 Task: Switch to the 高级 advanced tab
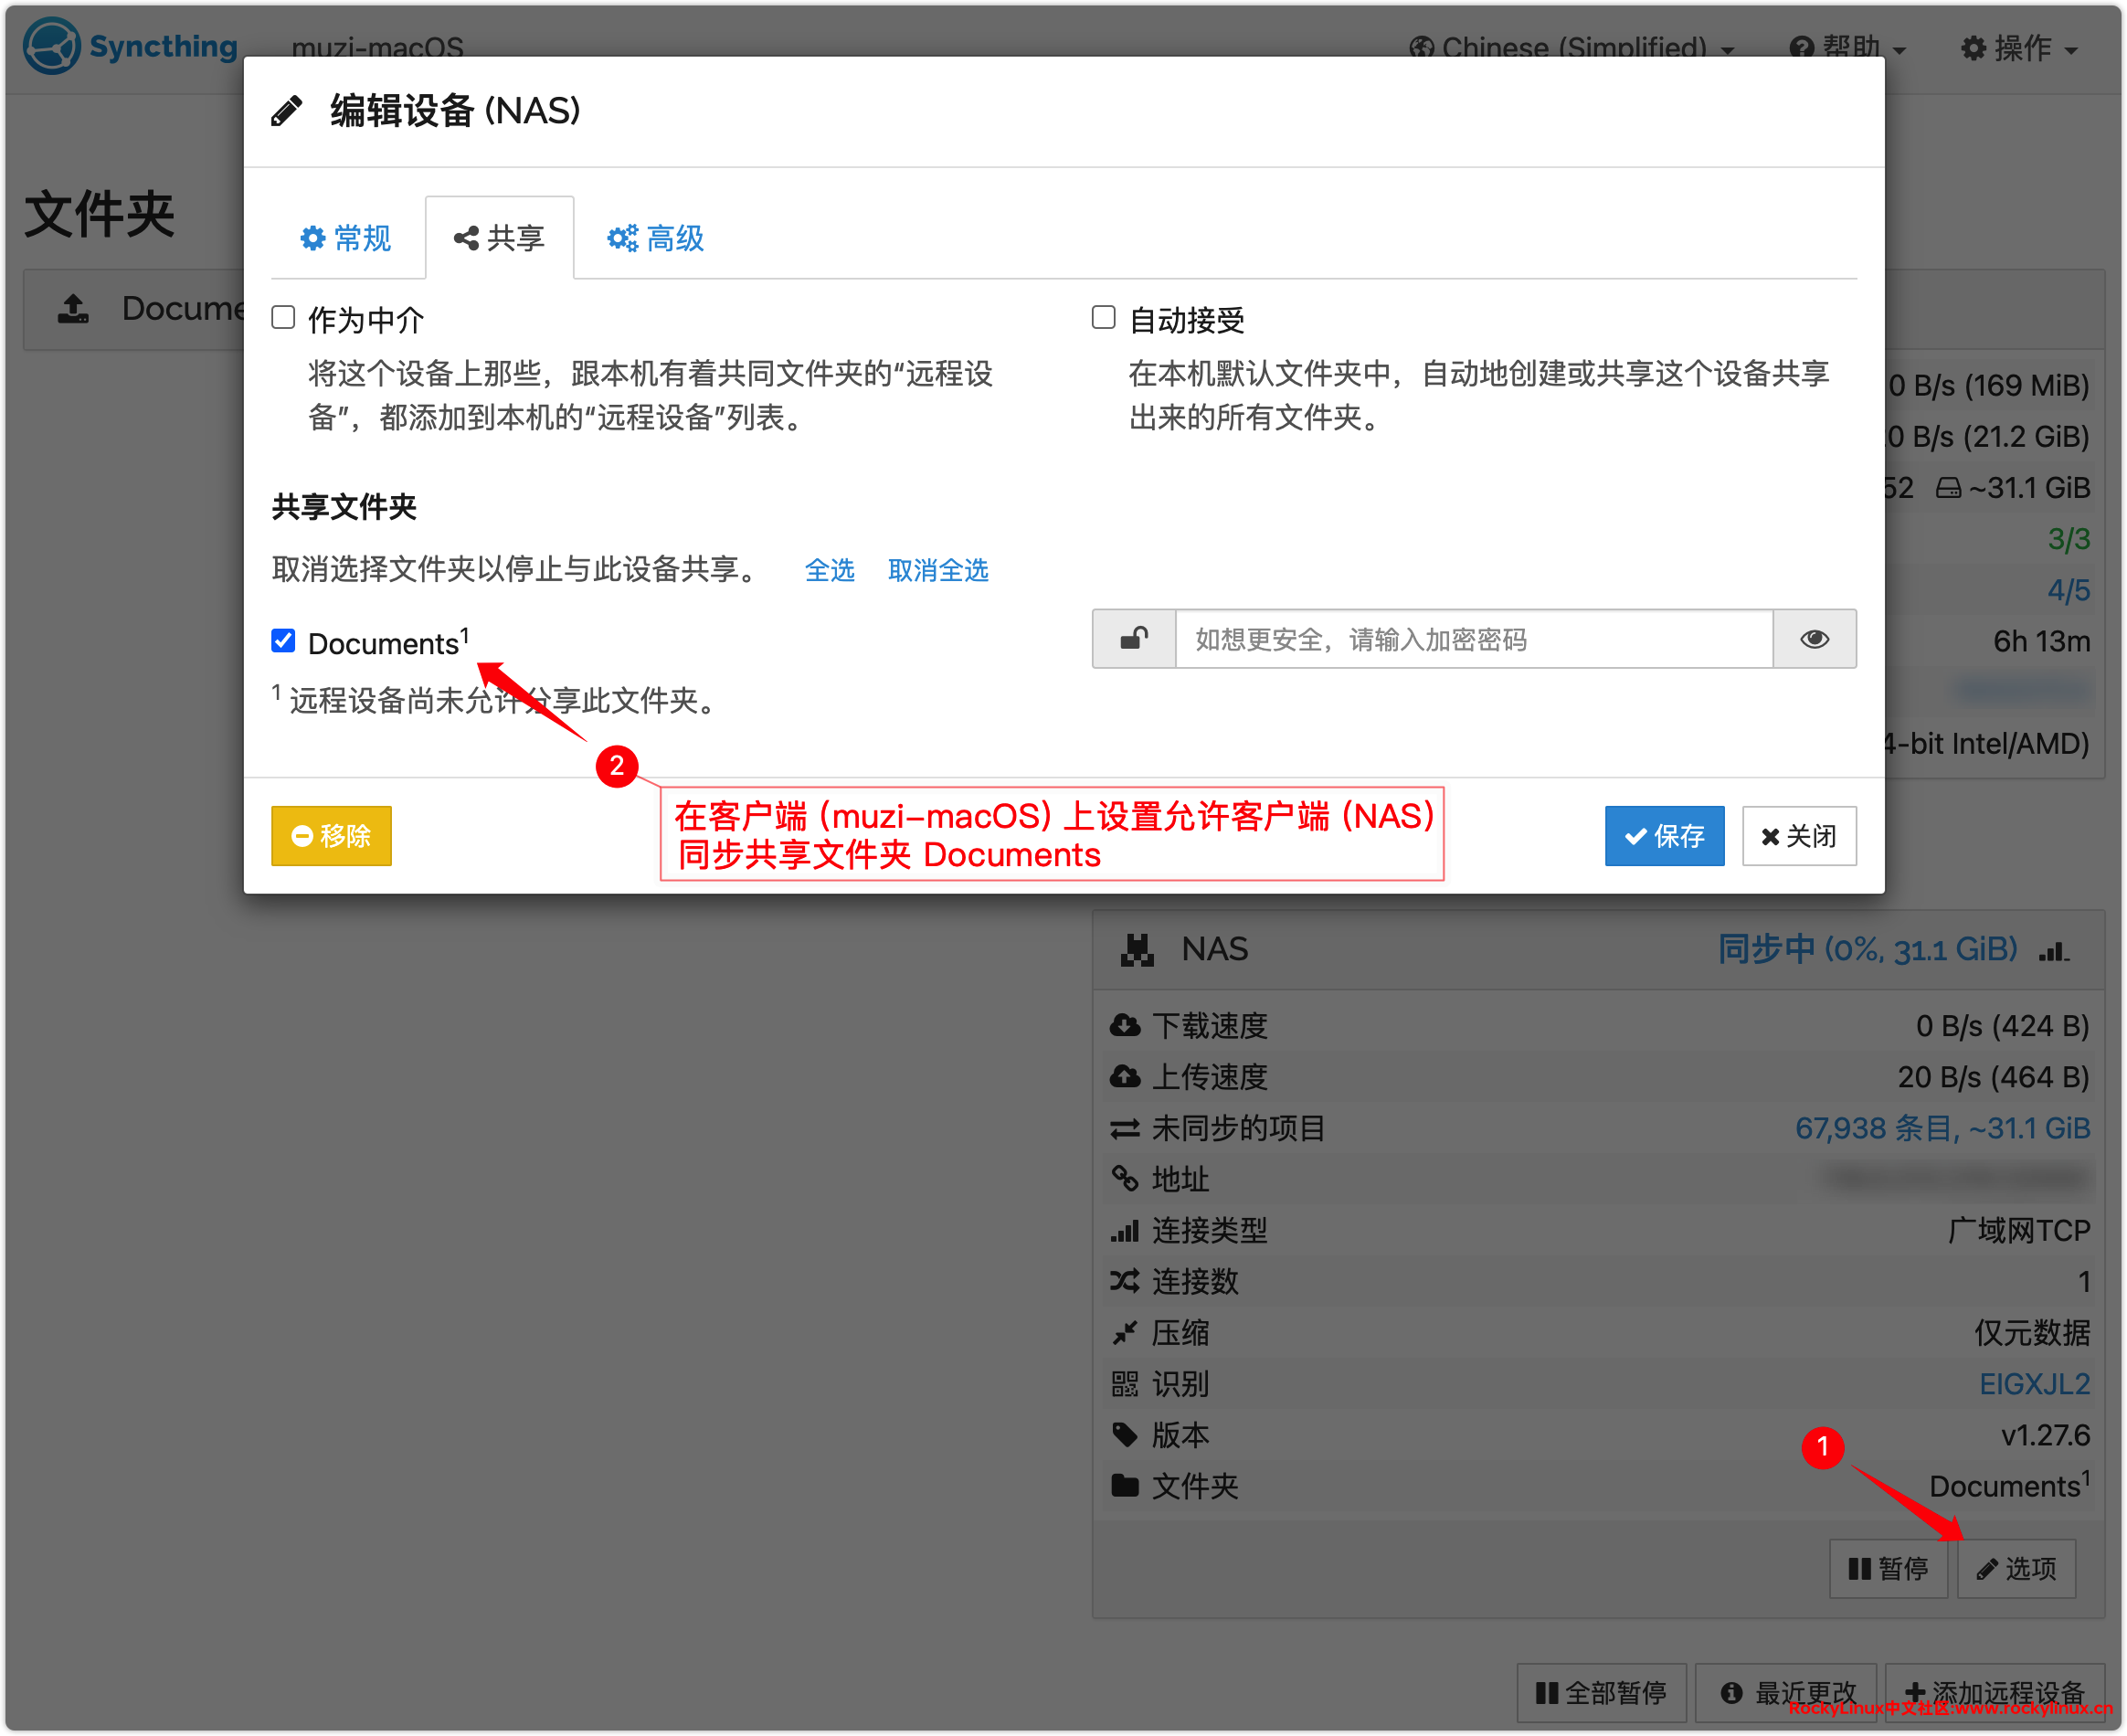pos(656,238)
